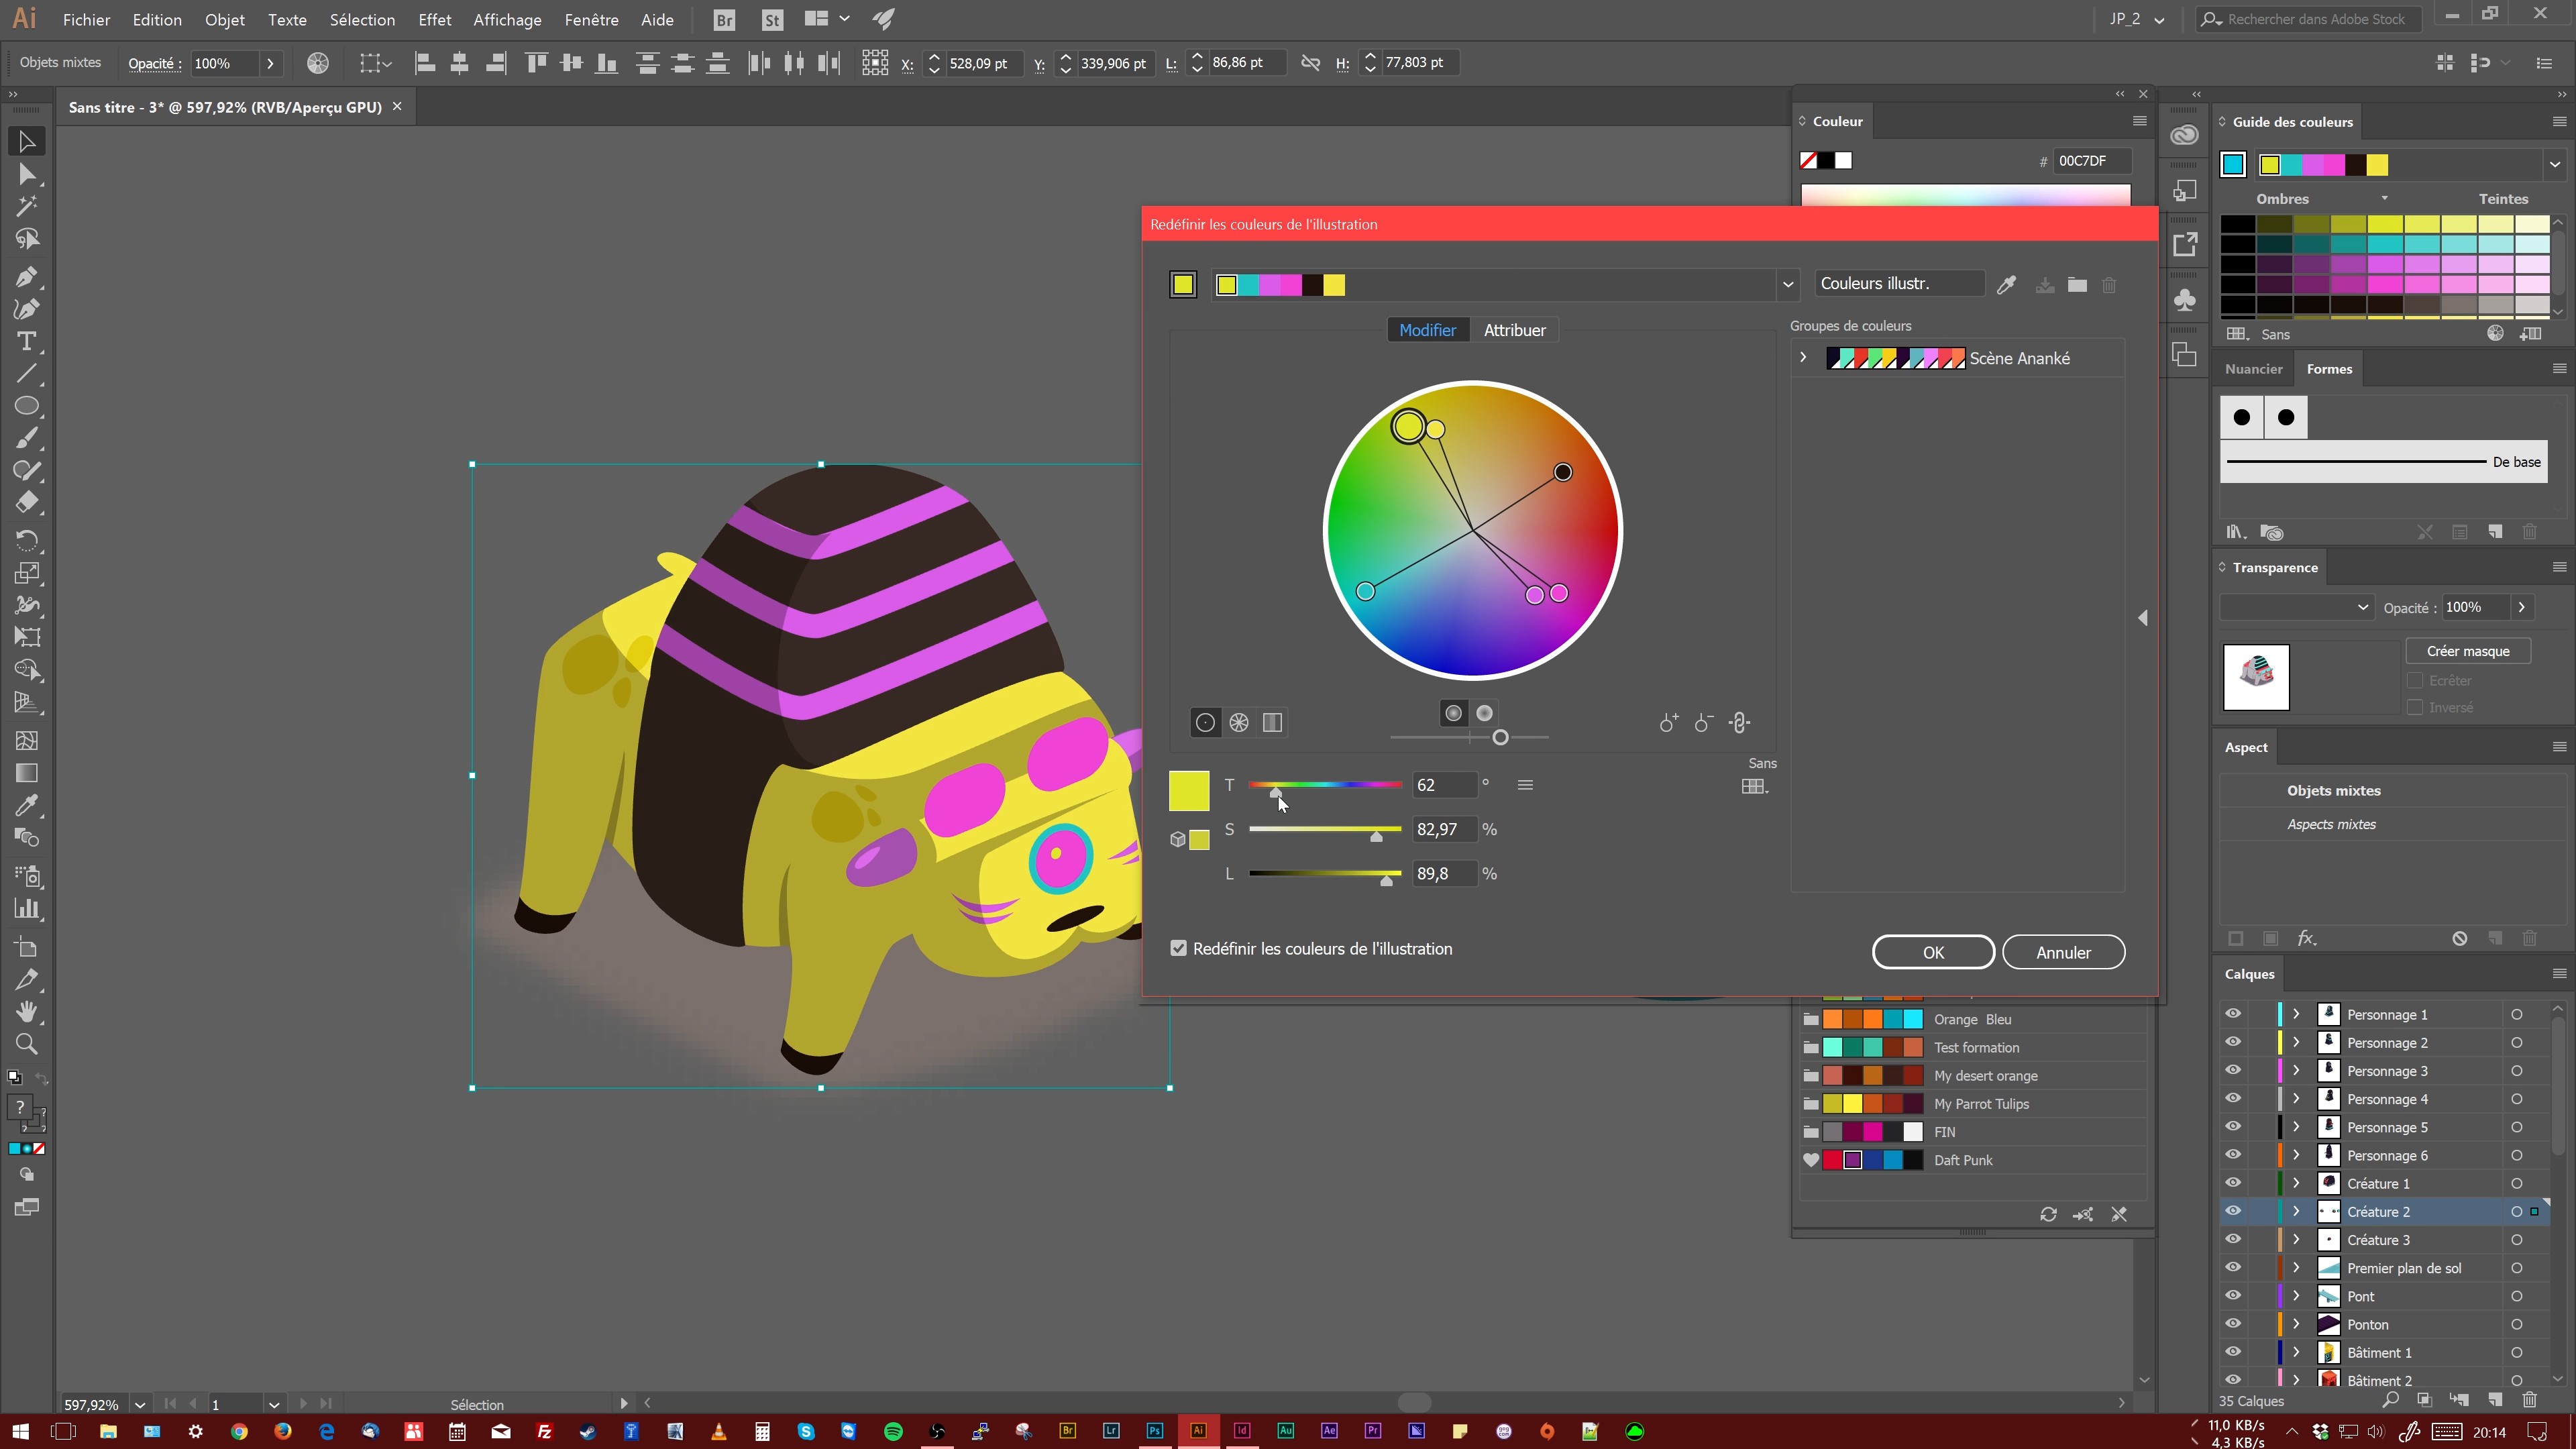
Task: Toggle visibility of Créature 2 layer
Action: point(2233,1210)
